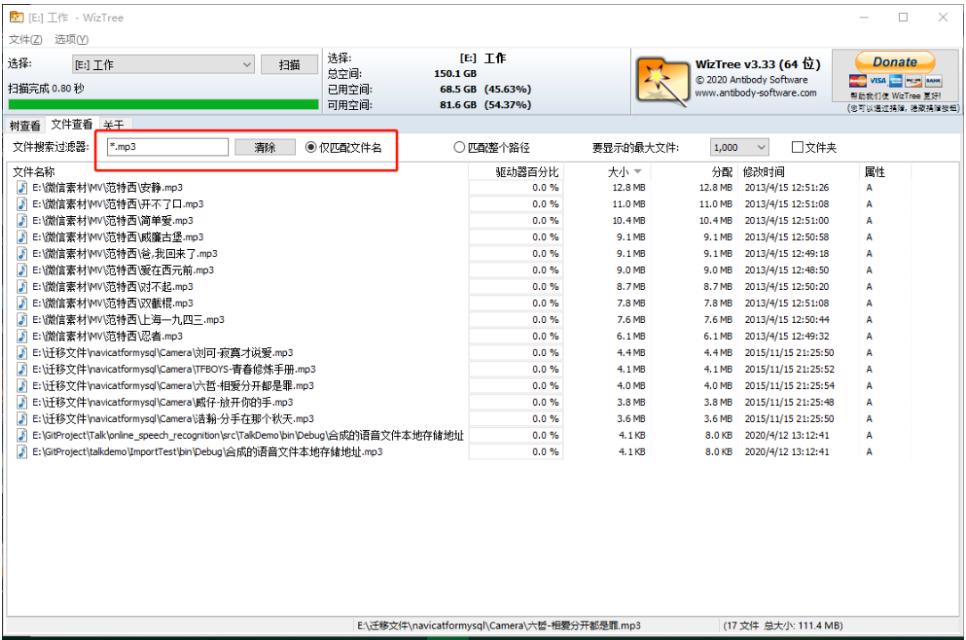Click mp3 icon beside the GitProject\Talk file

click(22, 435)
